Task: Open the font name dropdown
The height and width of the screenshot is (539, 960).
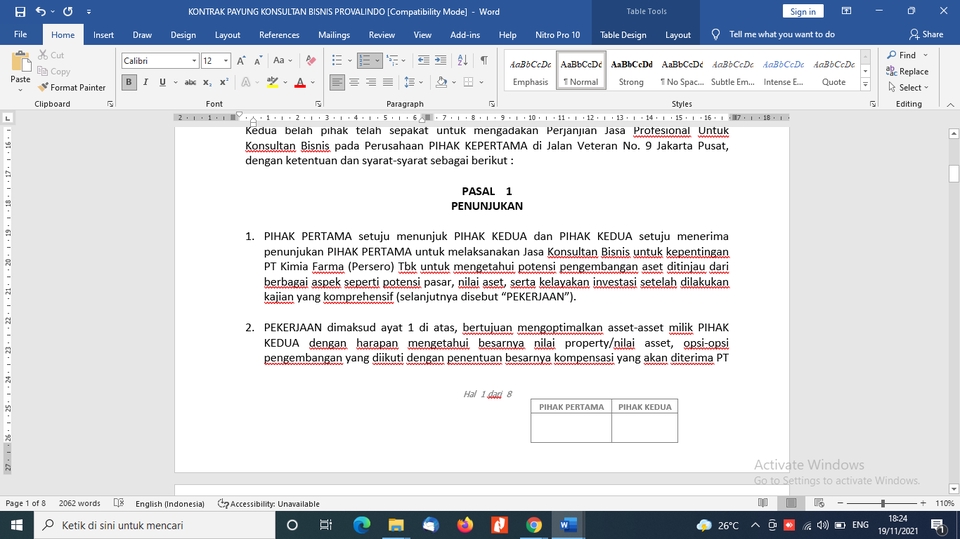Action: coord(194,61)
